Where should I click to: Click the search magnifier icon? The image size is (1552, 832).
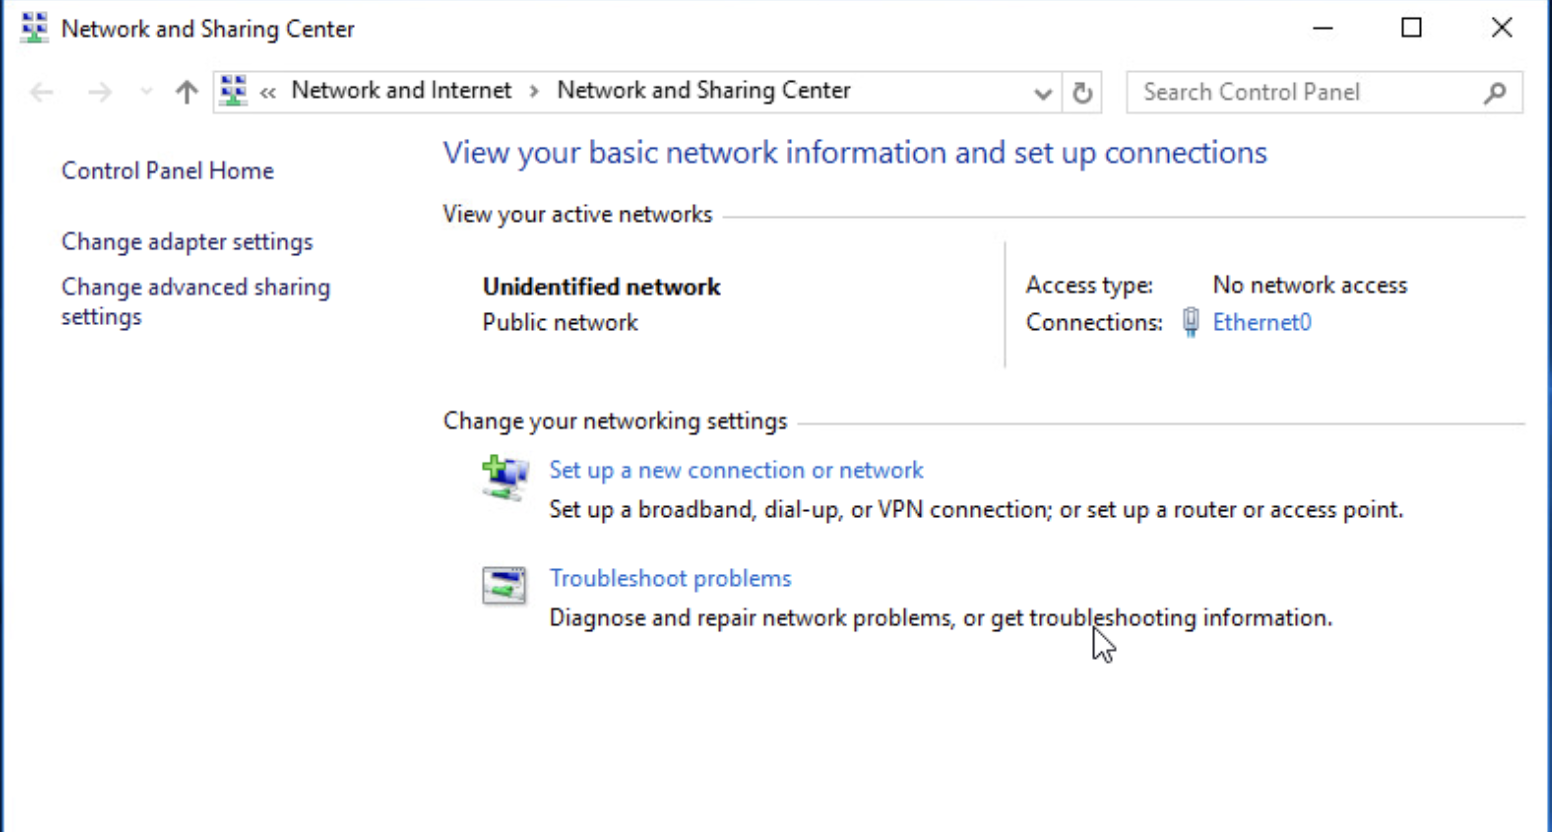pos(1495,93)
